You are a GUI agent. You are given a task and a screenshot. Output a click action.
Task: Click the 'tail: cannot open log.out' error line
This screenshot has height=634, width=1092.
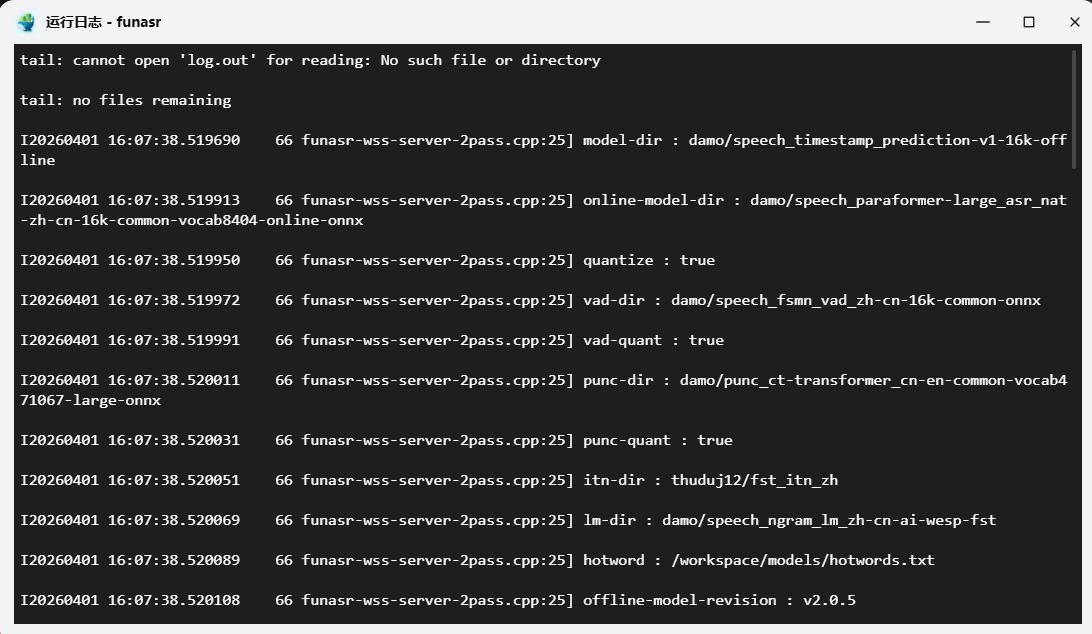coord(310,61)
